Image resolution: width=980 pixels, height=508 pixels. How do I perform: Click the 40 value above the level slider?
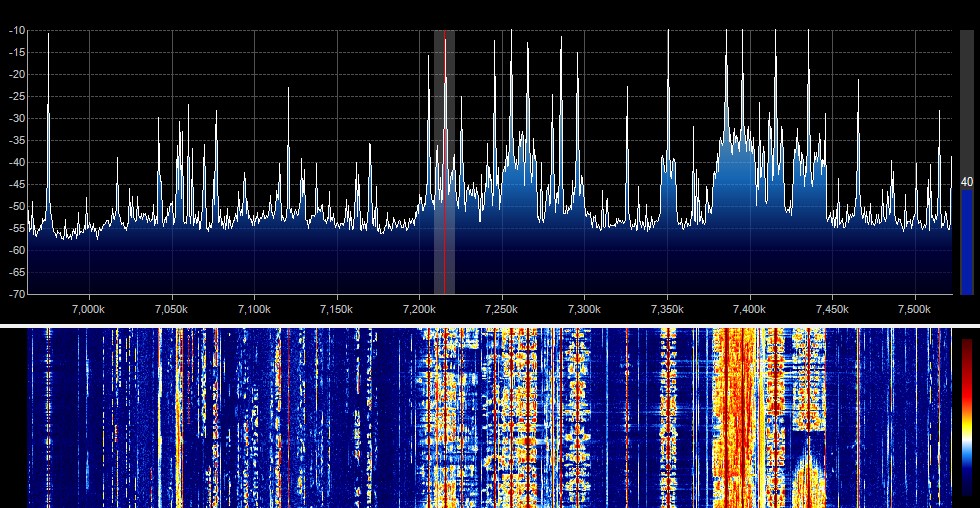pyautogui.click(x=966, y=182)
